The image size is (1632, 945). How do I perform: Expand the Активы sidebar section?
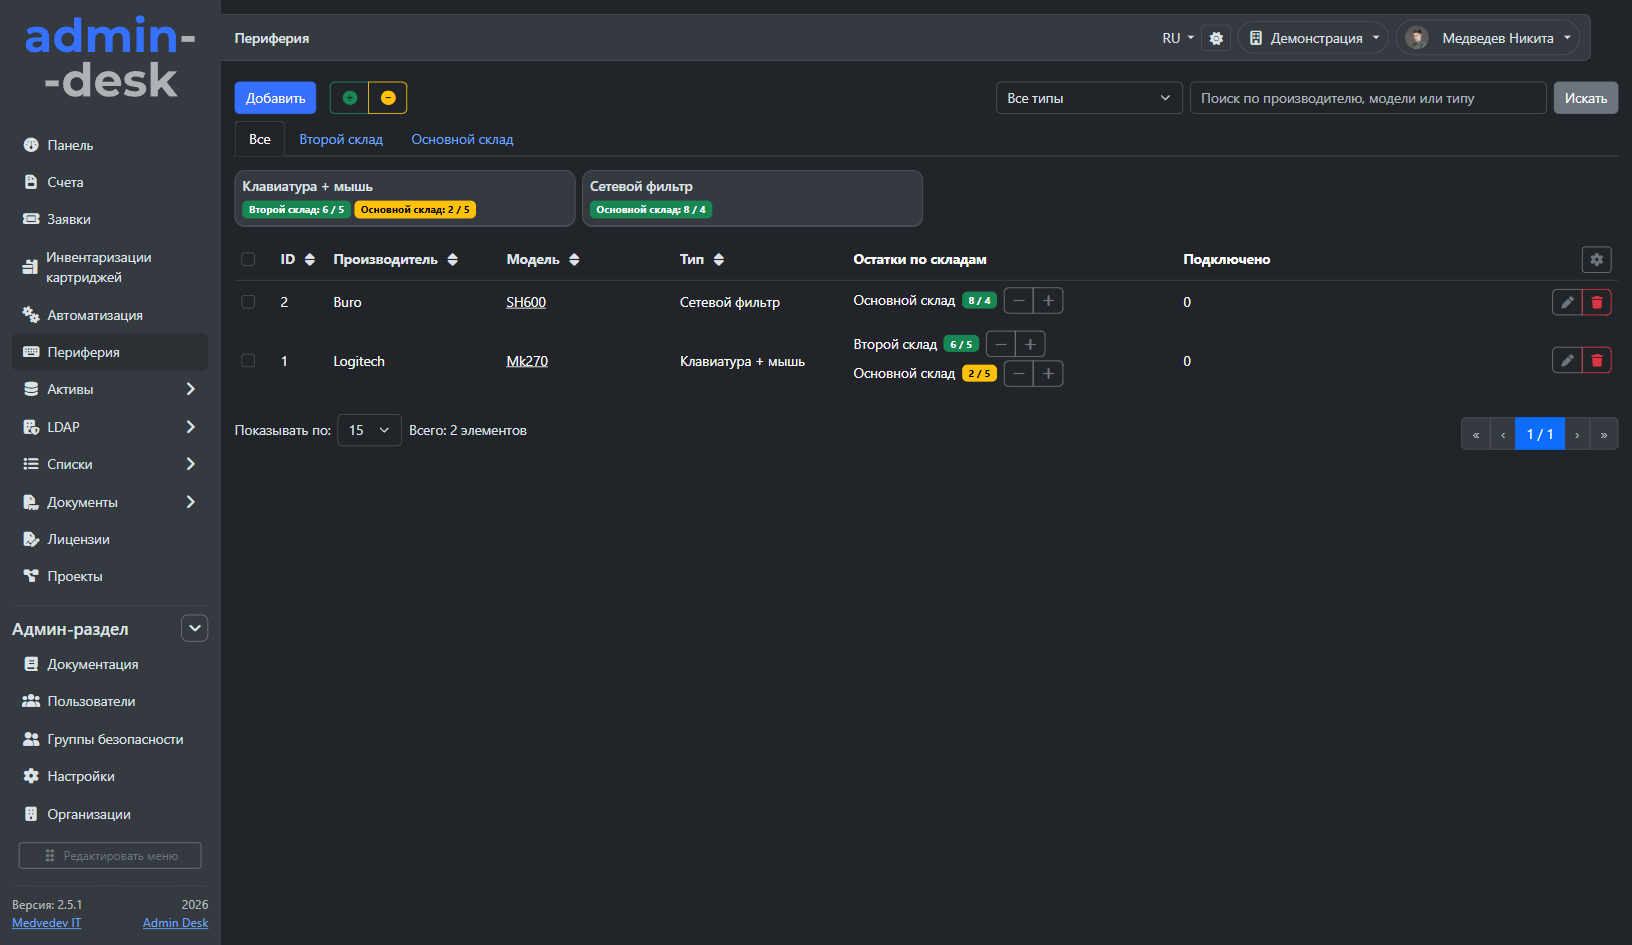pos(110,389)
